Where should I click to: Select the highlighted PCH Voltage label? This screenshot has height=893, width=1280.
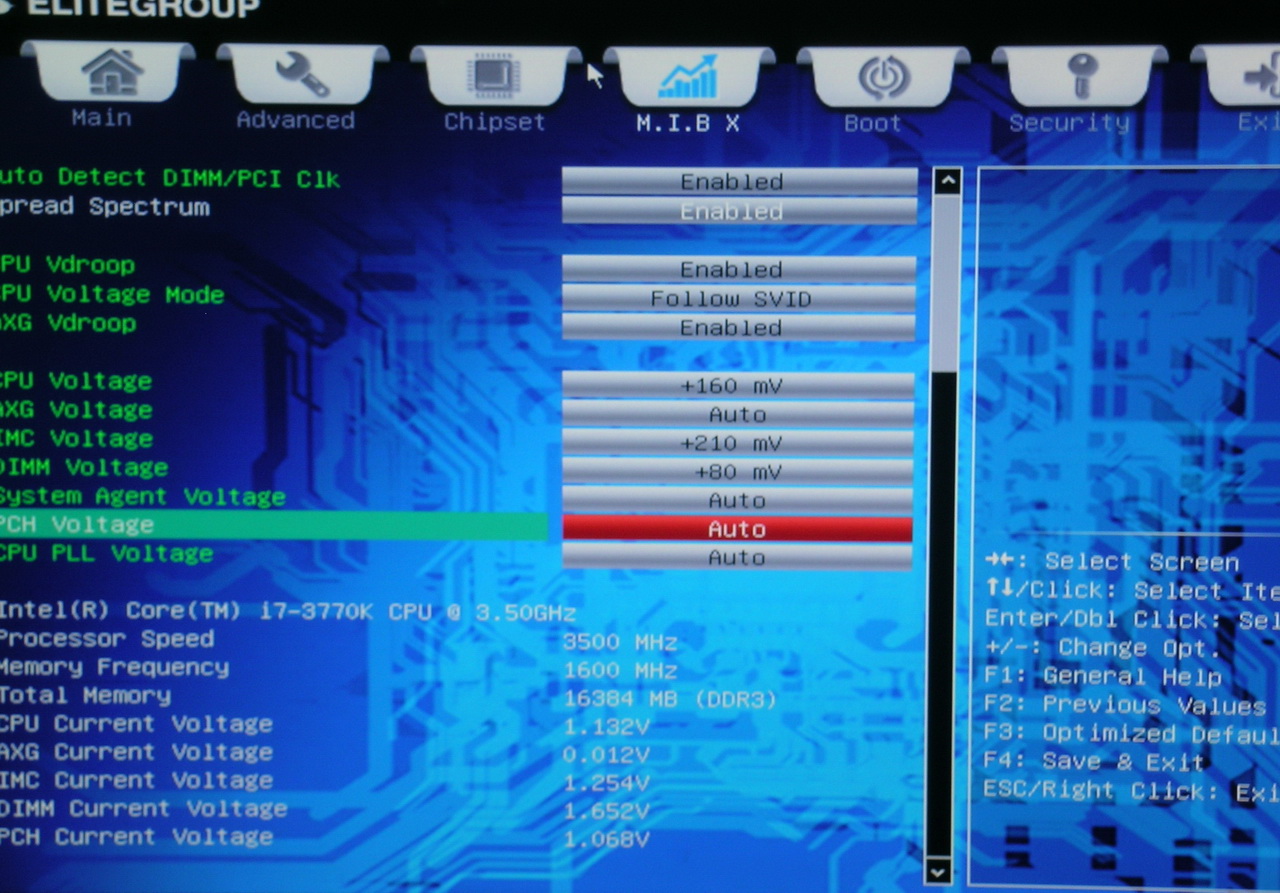[77, 525]
